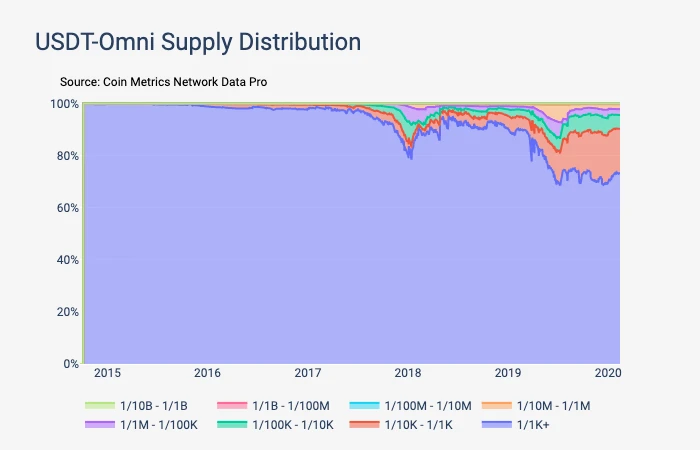Click the 80% y-axis label
The image size is (700, 450).
point(68,156)
